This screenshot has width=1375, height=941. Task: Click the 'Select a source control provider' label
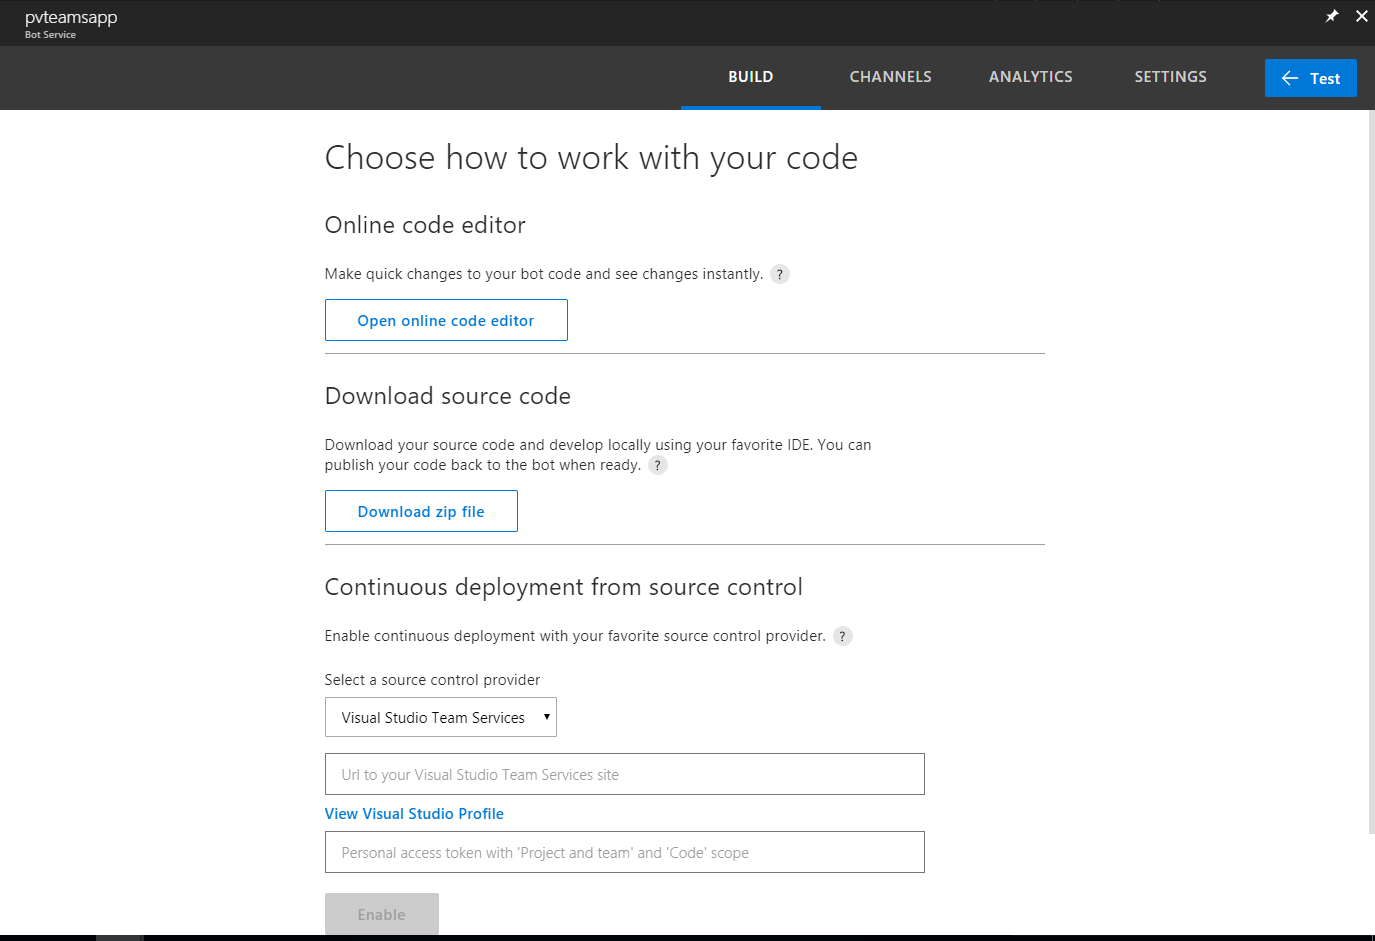(432, 680)
